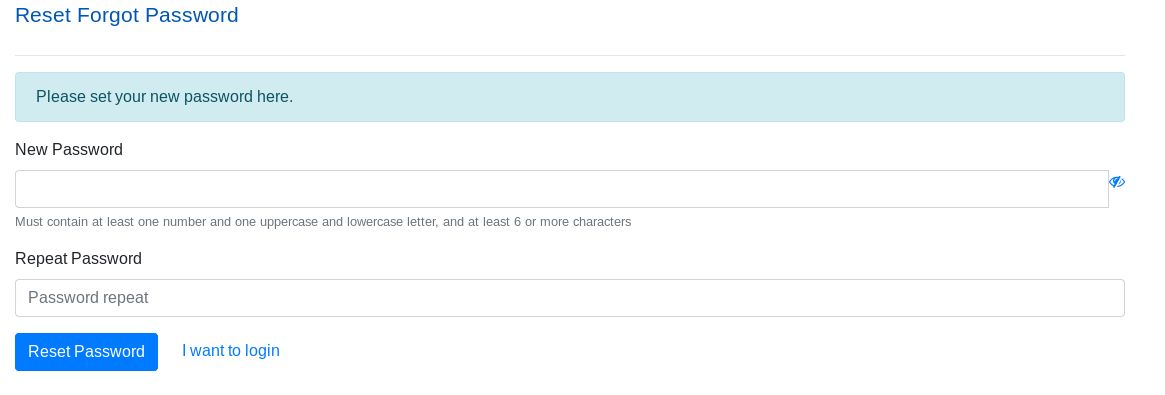1165x395 pixels.
Task: Click the password requirements hint text
Action: coord(322,221)
